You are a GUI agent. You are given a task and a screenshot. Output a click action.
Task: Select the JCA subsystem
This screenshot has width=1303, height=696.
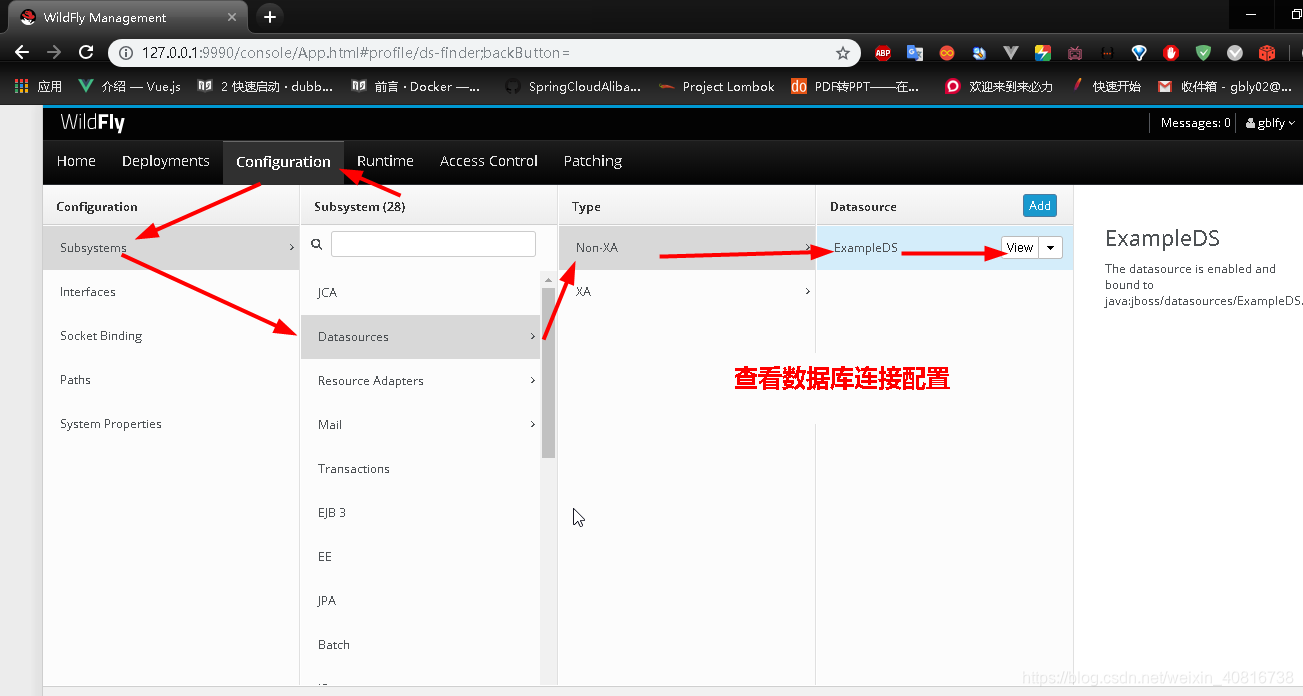420,293
